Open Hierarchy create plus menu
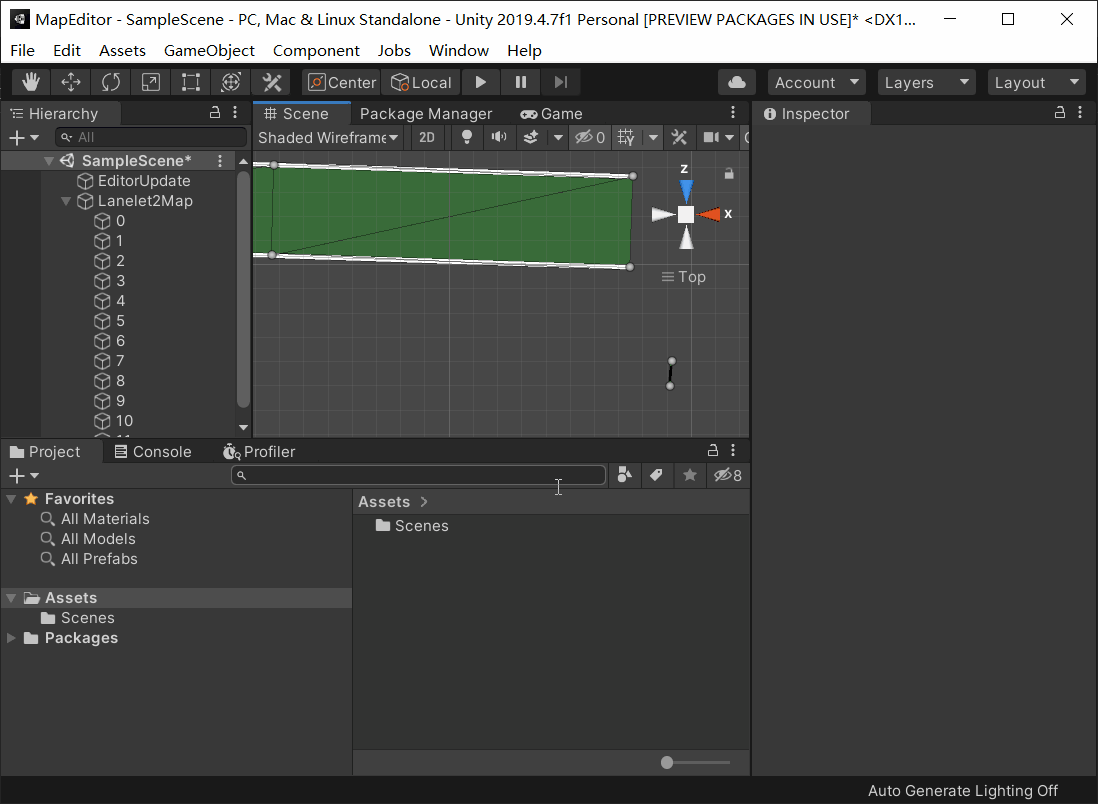The width and height of the screenshot is (1098, 804). coord(23,137)
